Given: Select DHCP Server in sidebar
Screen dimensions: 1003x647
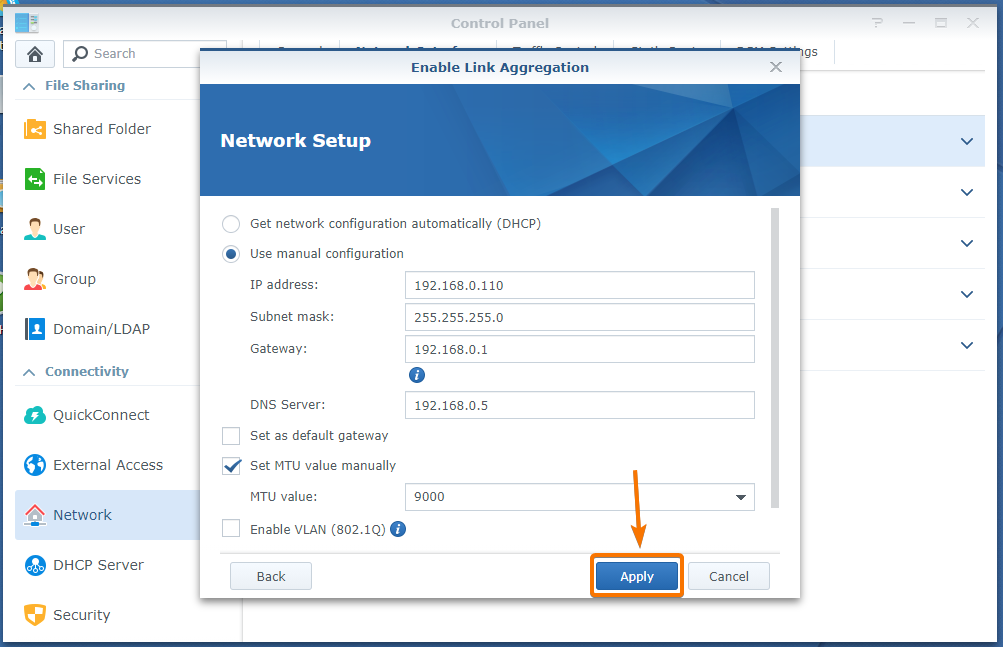Looking at the screenshot, I should click(x=107, y=565).
